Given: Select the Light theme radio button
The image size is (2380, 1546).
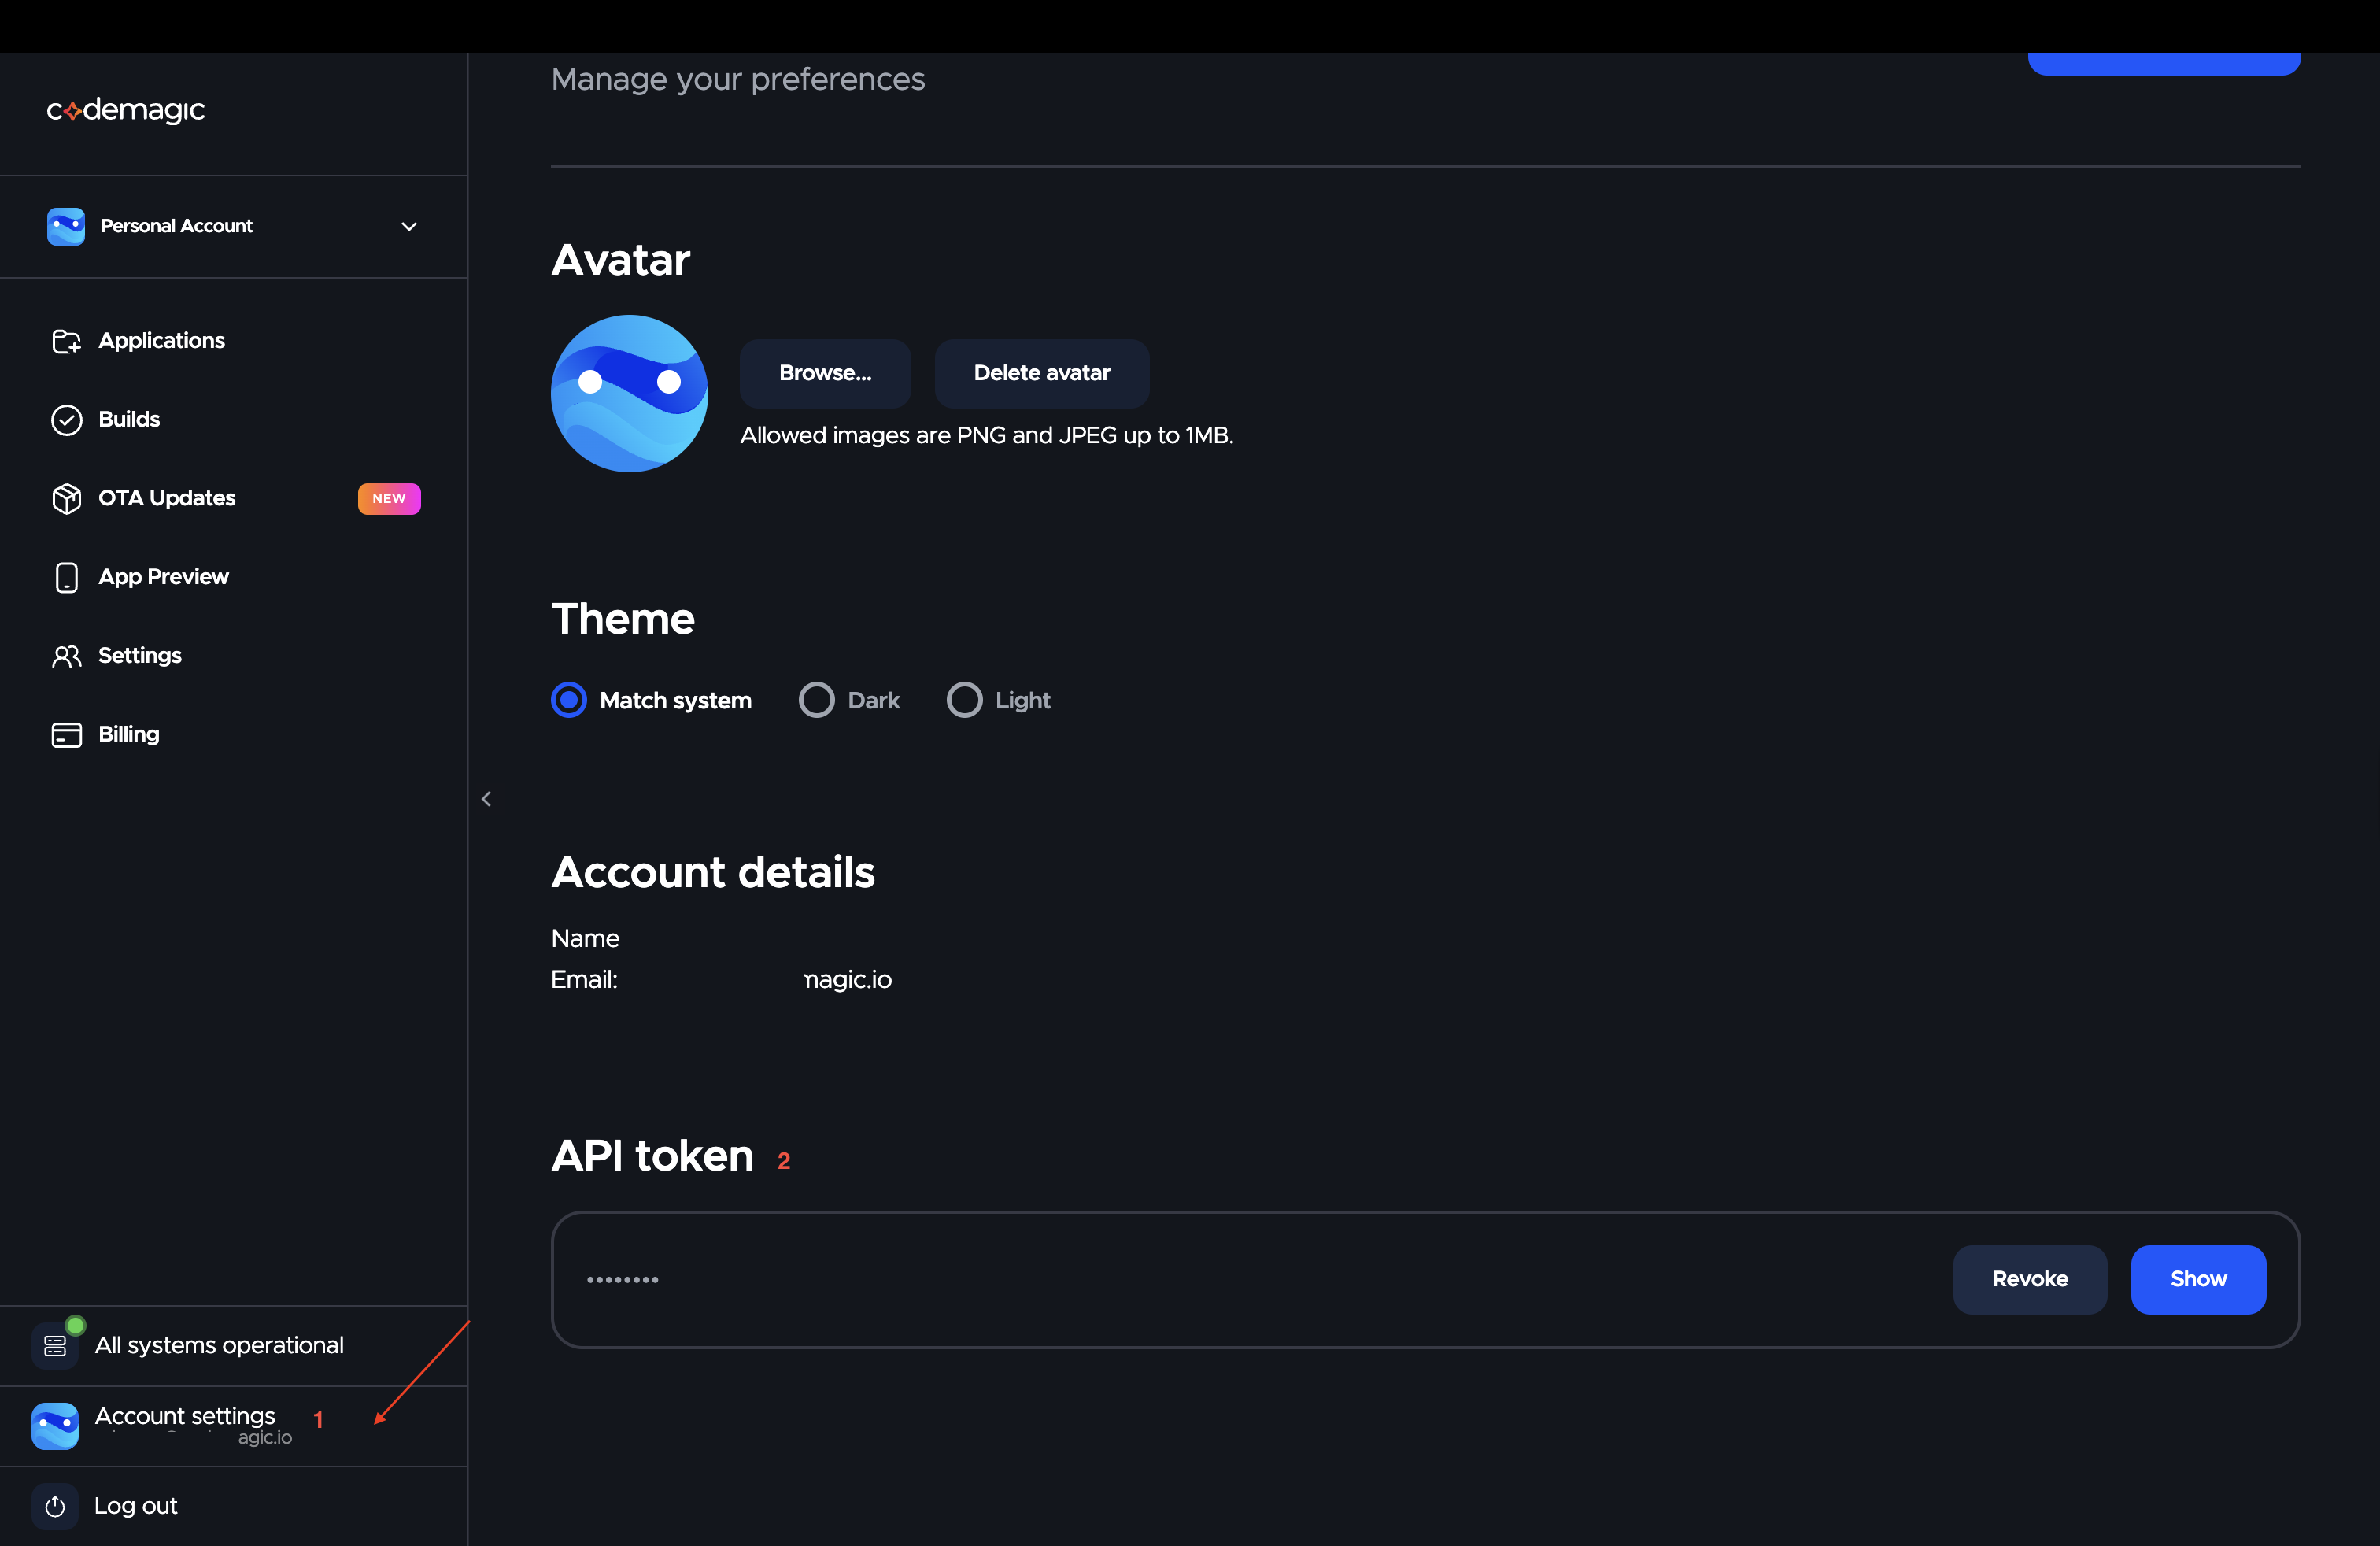Looking at the screenshot, I should pyautogui.click(x=964, y=700).
